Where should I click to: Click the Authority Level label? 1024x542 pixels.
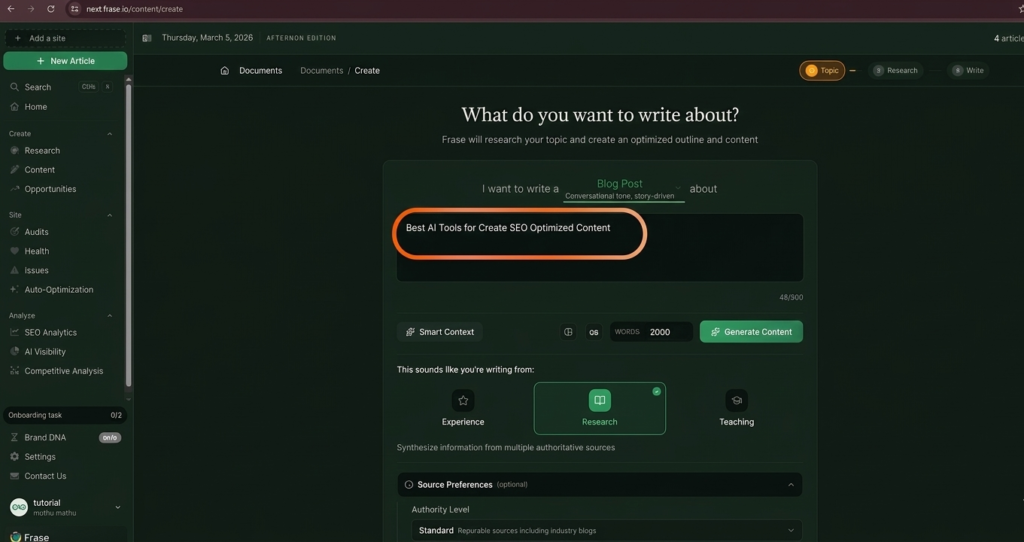tap(440, 509)
